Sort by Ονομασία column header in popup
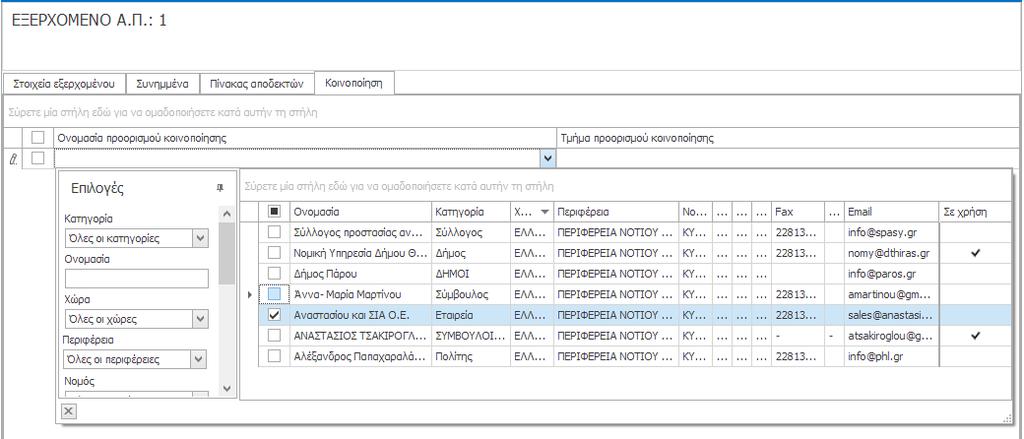 click(360, 212)
